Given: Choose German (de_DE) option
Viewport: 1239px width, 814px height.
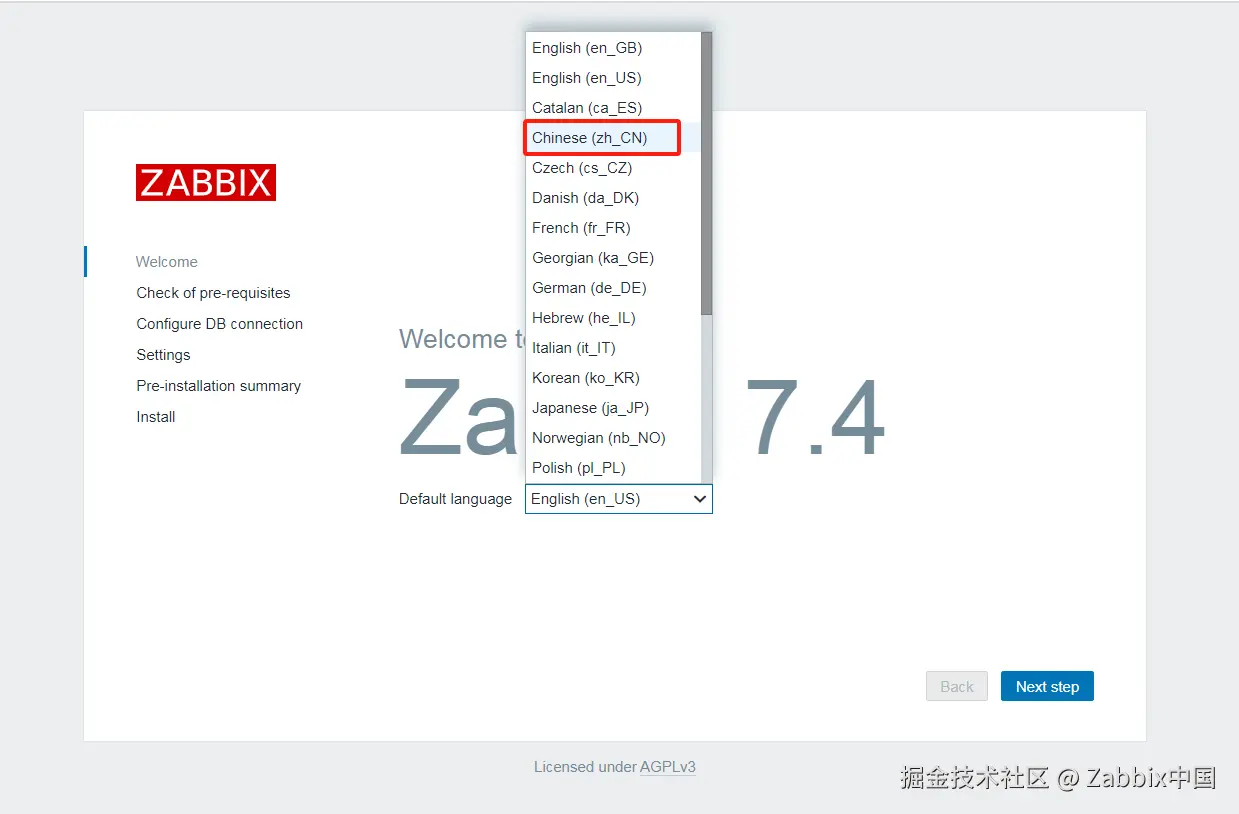Looking at the screenshot, I should tap(613, 288).
